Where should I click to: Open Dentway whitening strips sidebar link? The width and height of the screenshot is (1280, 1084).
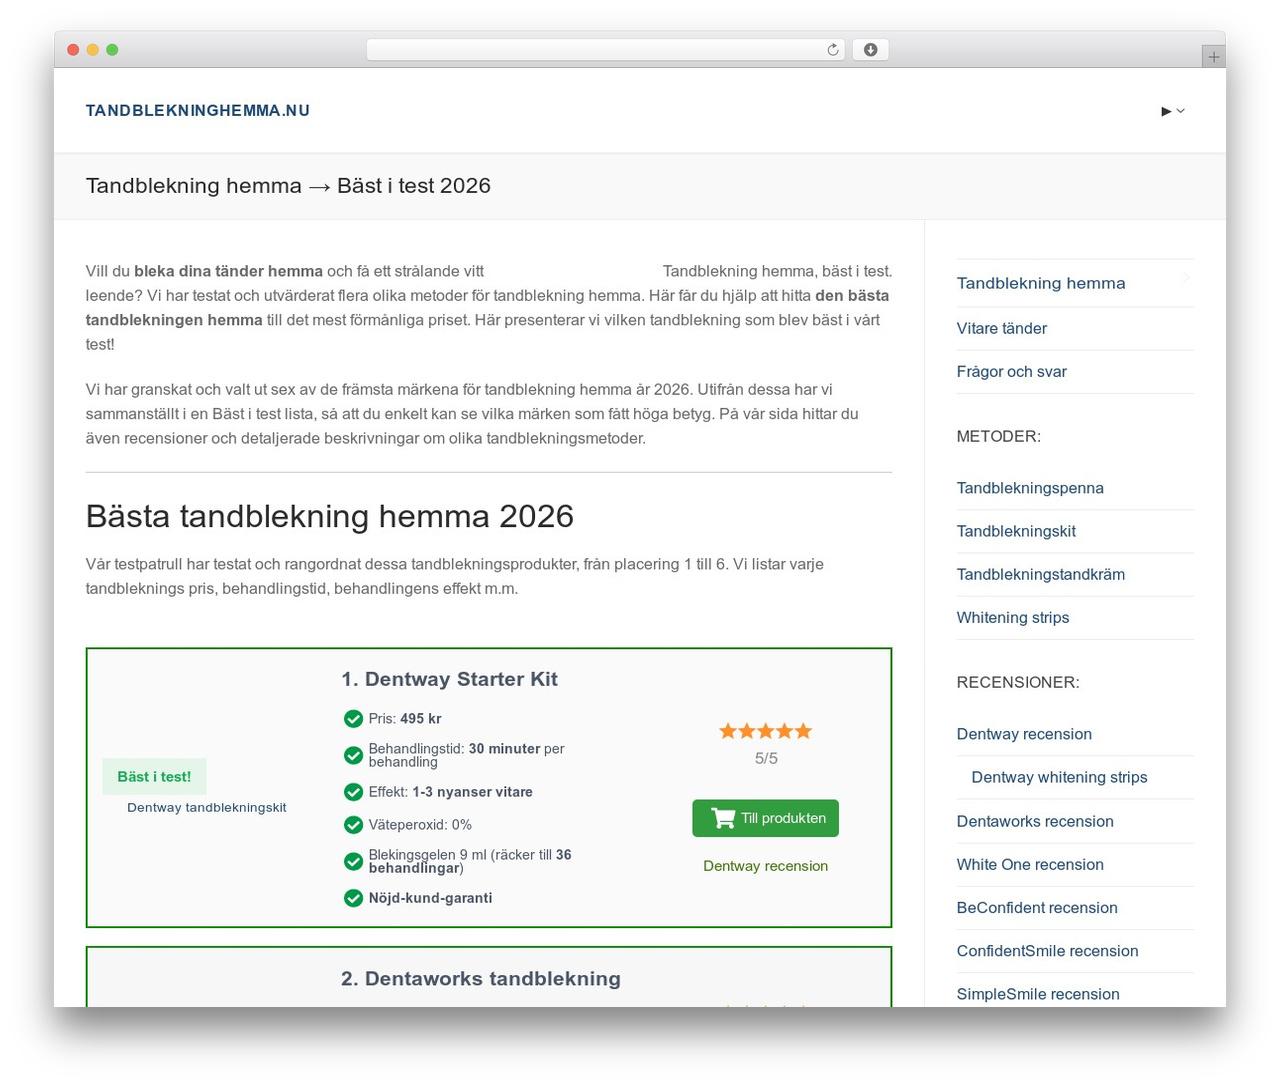(x=1059, y=777)
